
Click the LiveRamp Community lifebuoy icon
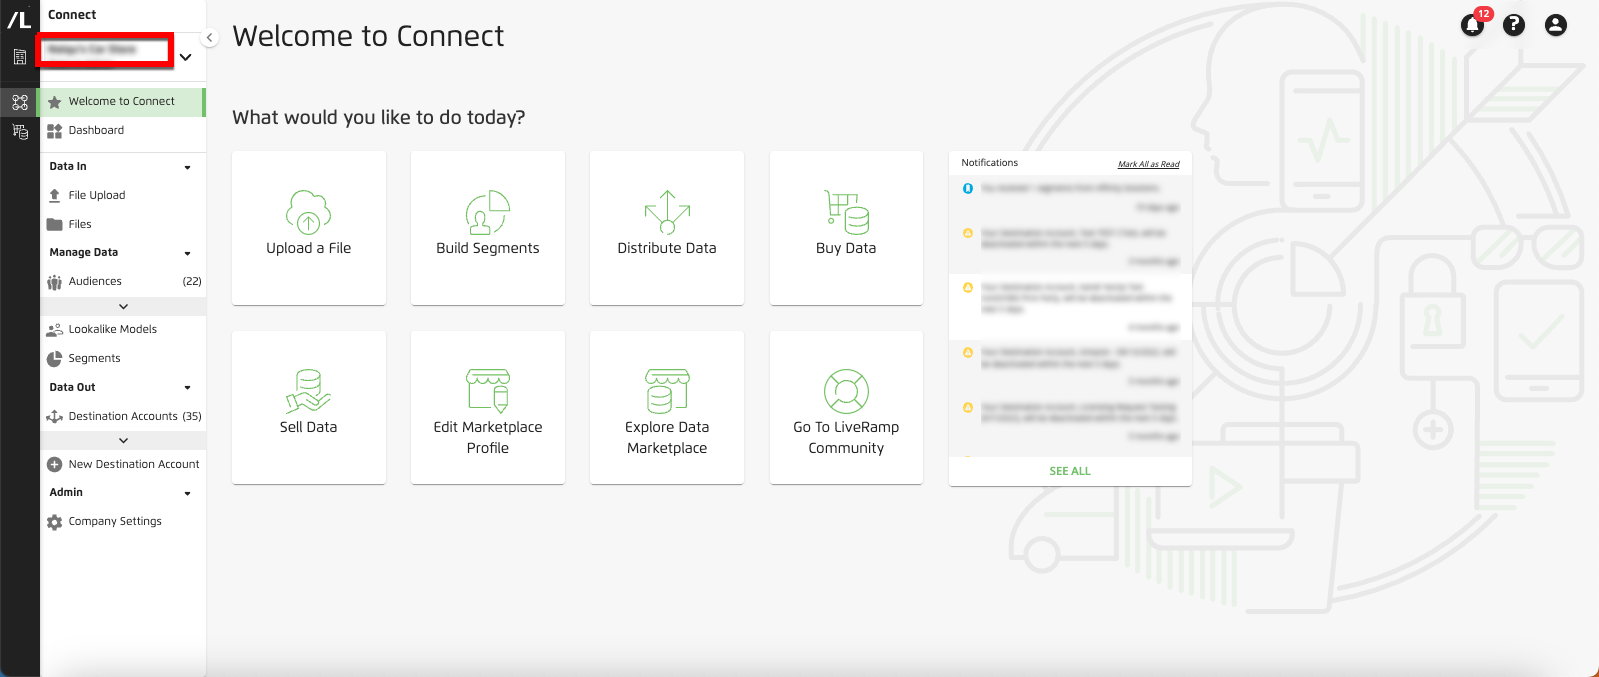846,391
